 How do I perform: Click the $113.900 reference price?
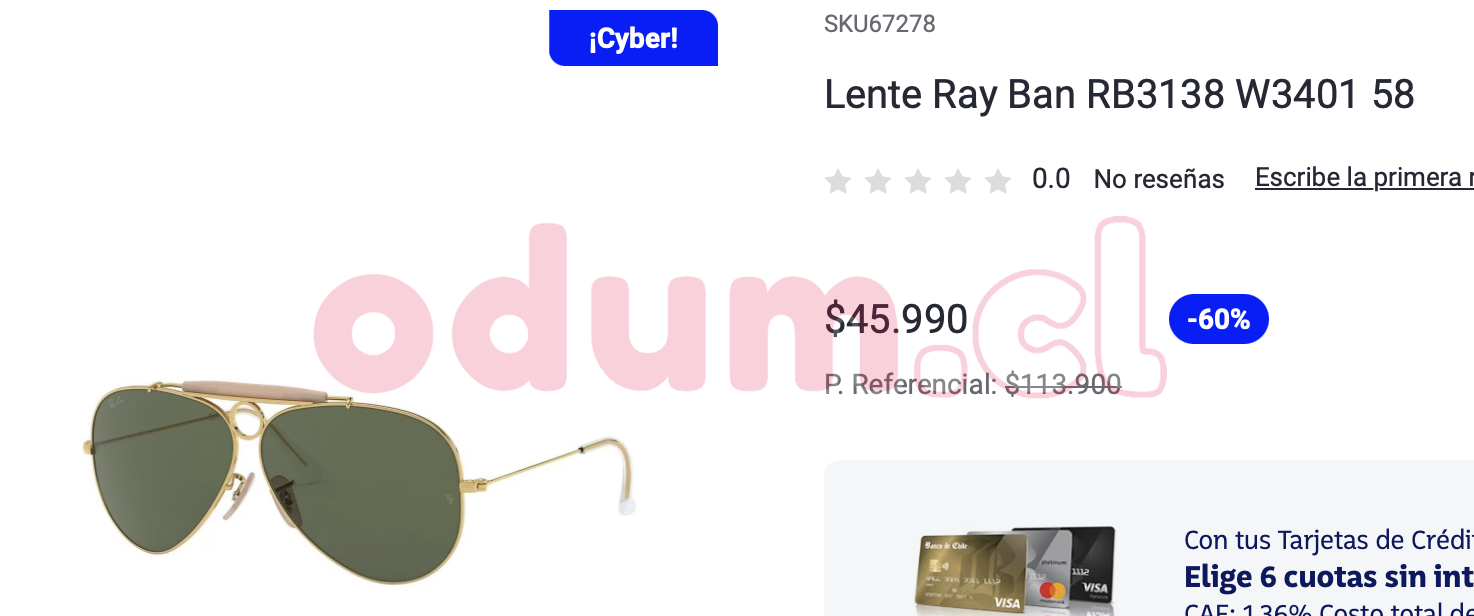pos(1063,384)
